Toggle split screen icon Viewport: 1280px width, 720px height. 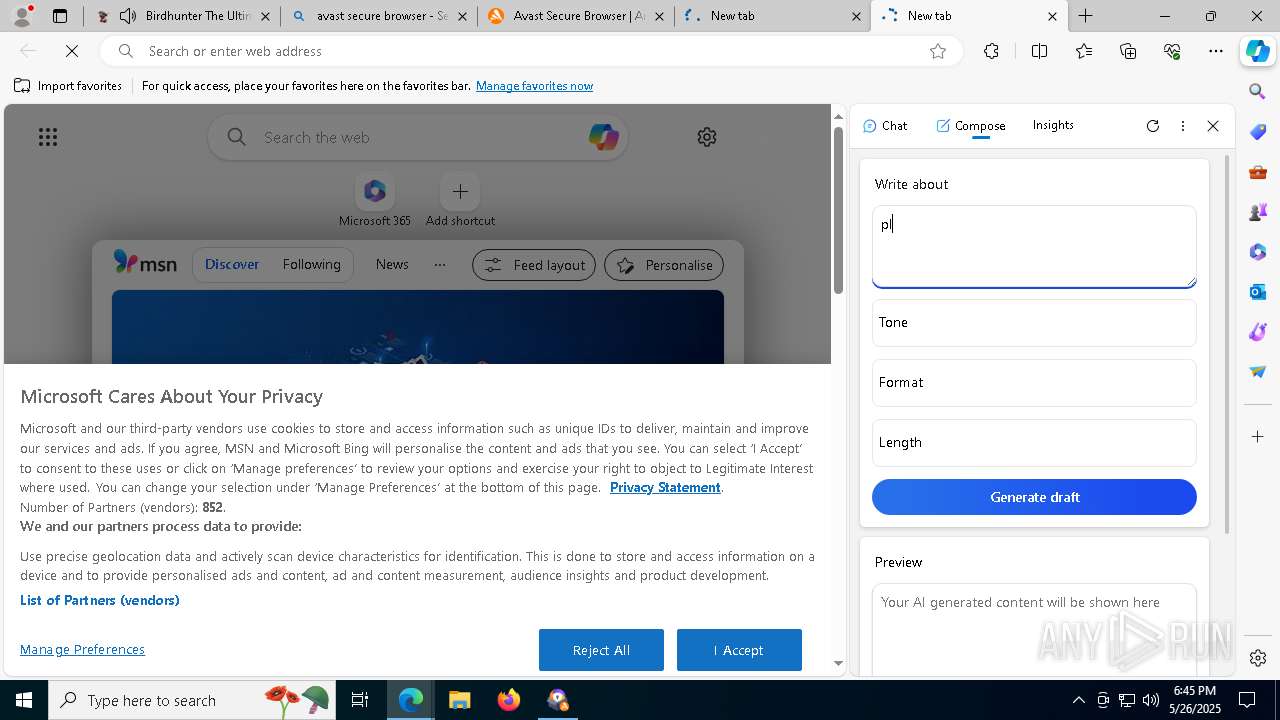(x=1039, y=51)
